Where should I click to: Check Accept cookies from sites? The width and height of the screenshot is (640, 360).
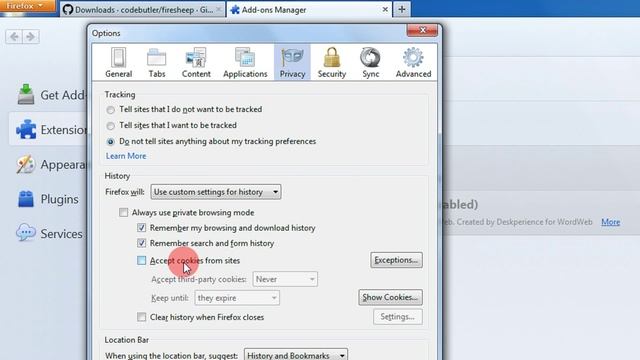[x=141, y=260]
